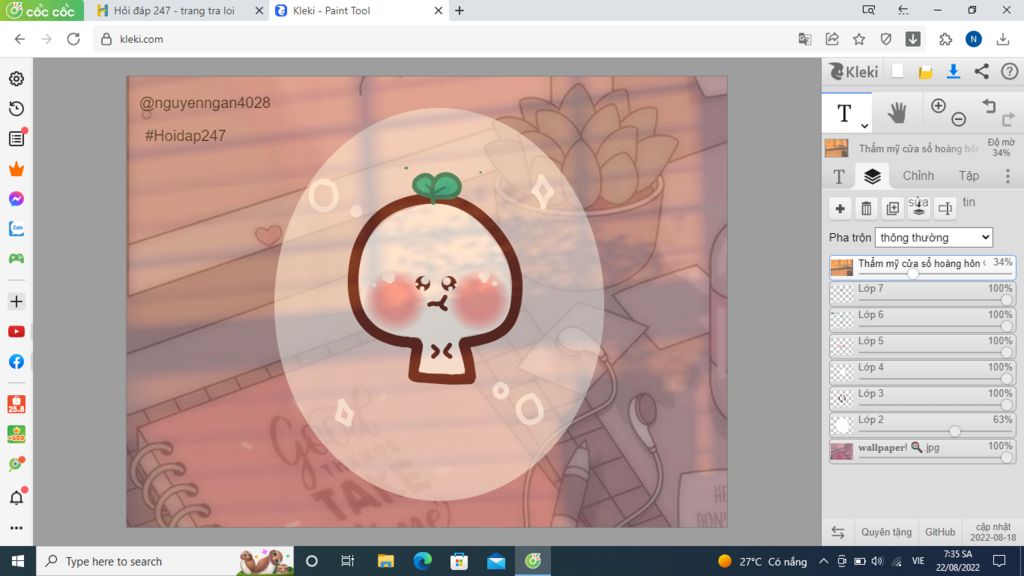Select the Lớp 3 layer thumbnail
1024x576 pixels.
pos(842,398)
